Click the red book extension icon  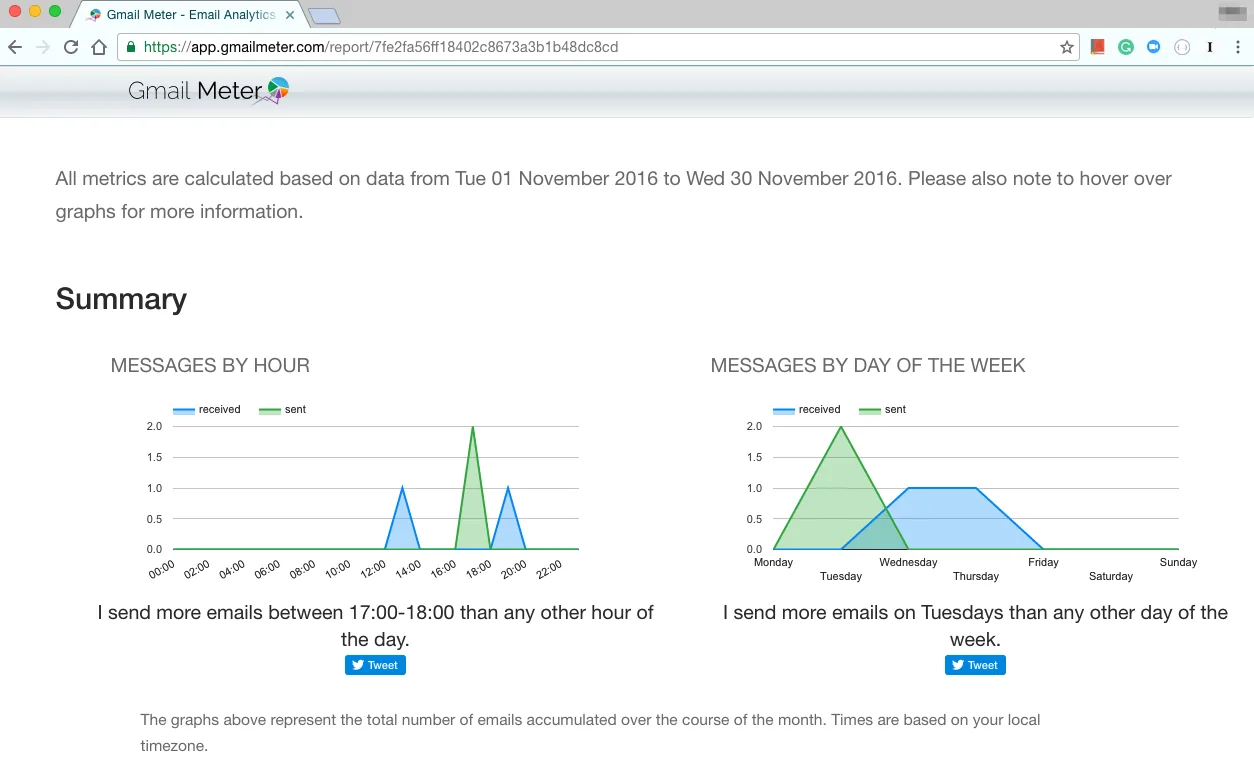tap(1098, 47)
